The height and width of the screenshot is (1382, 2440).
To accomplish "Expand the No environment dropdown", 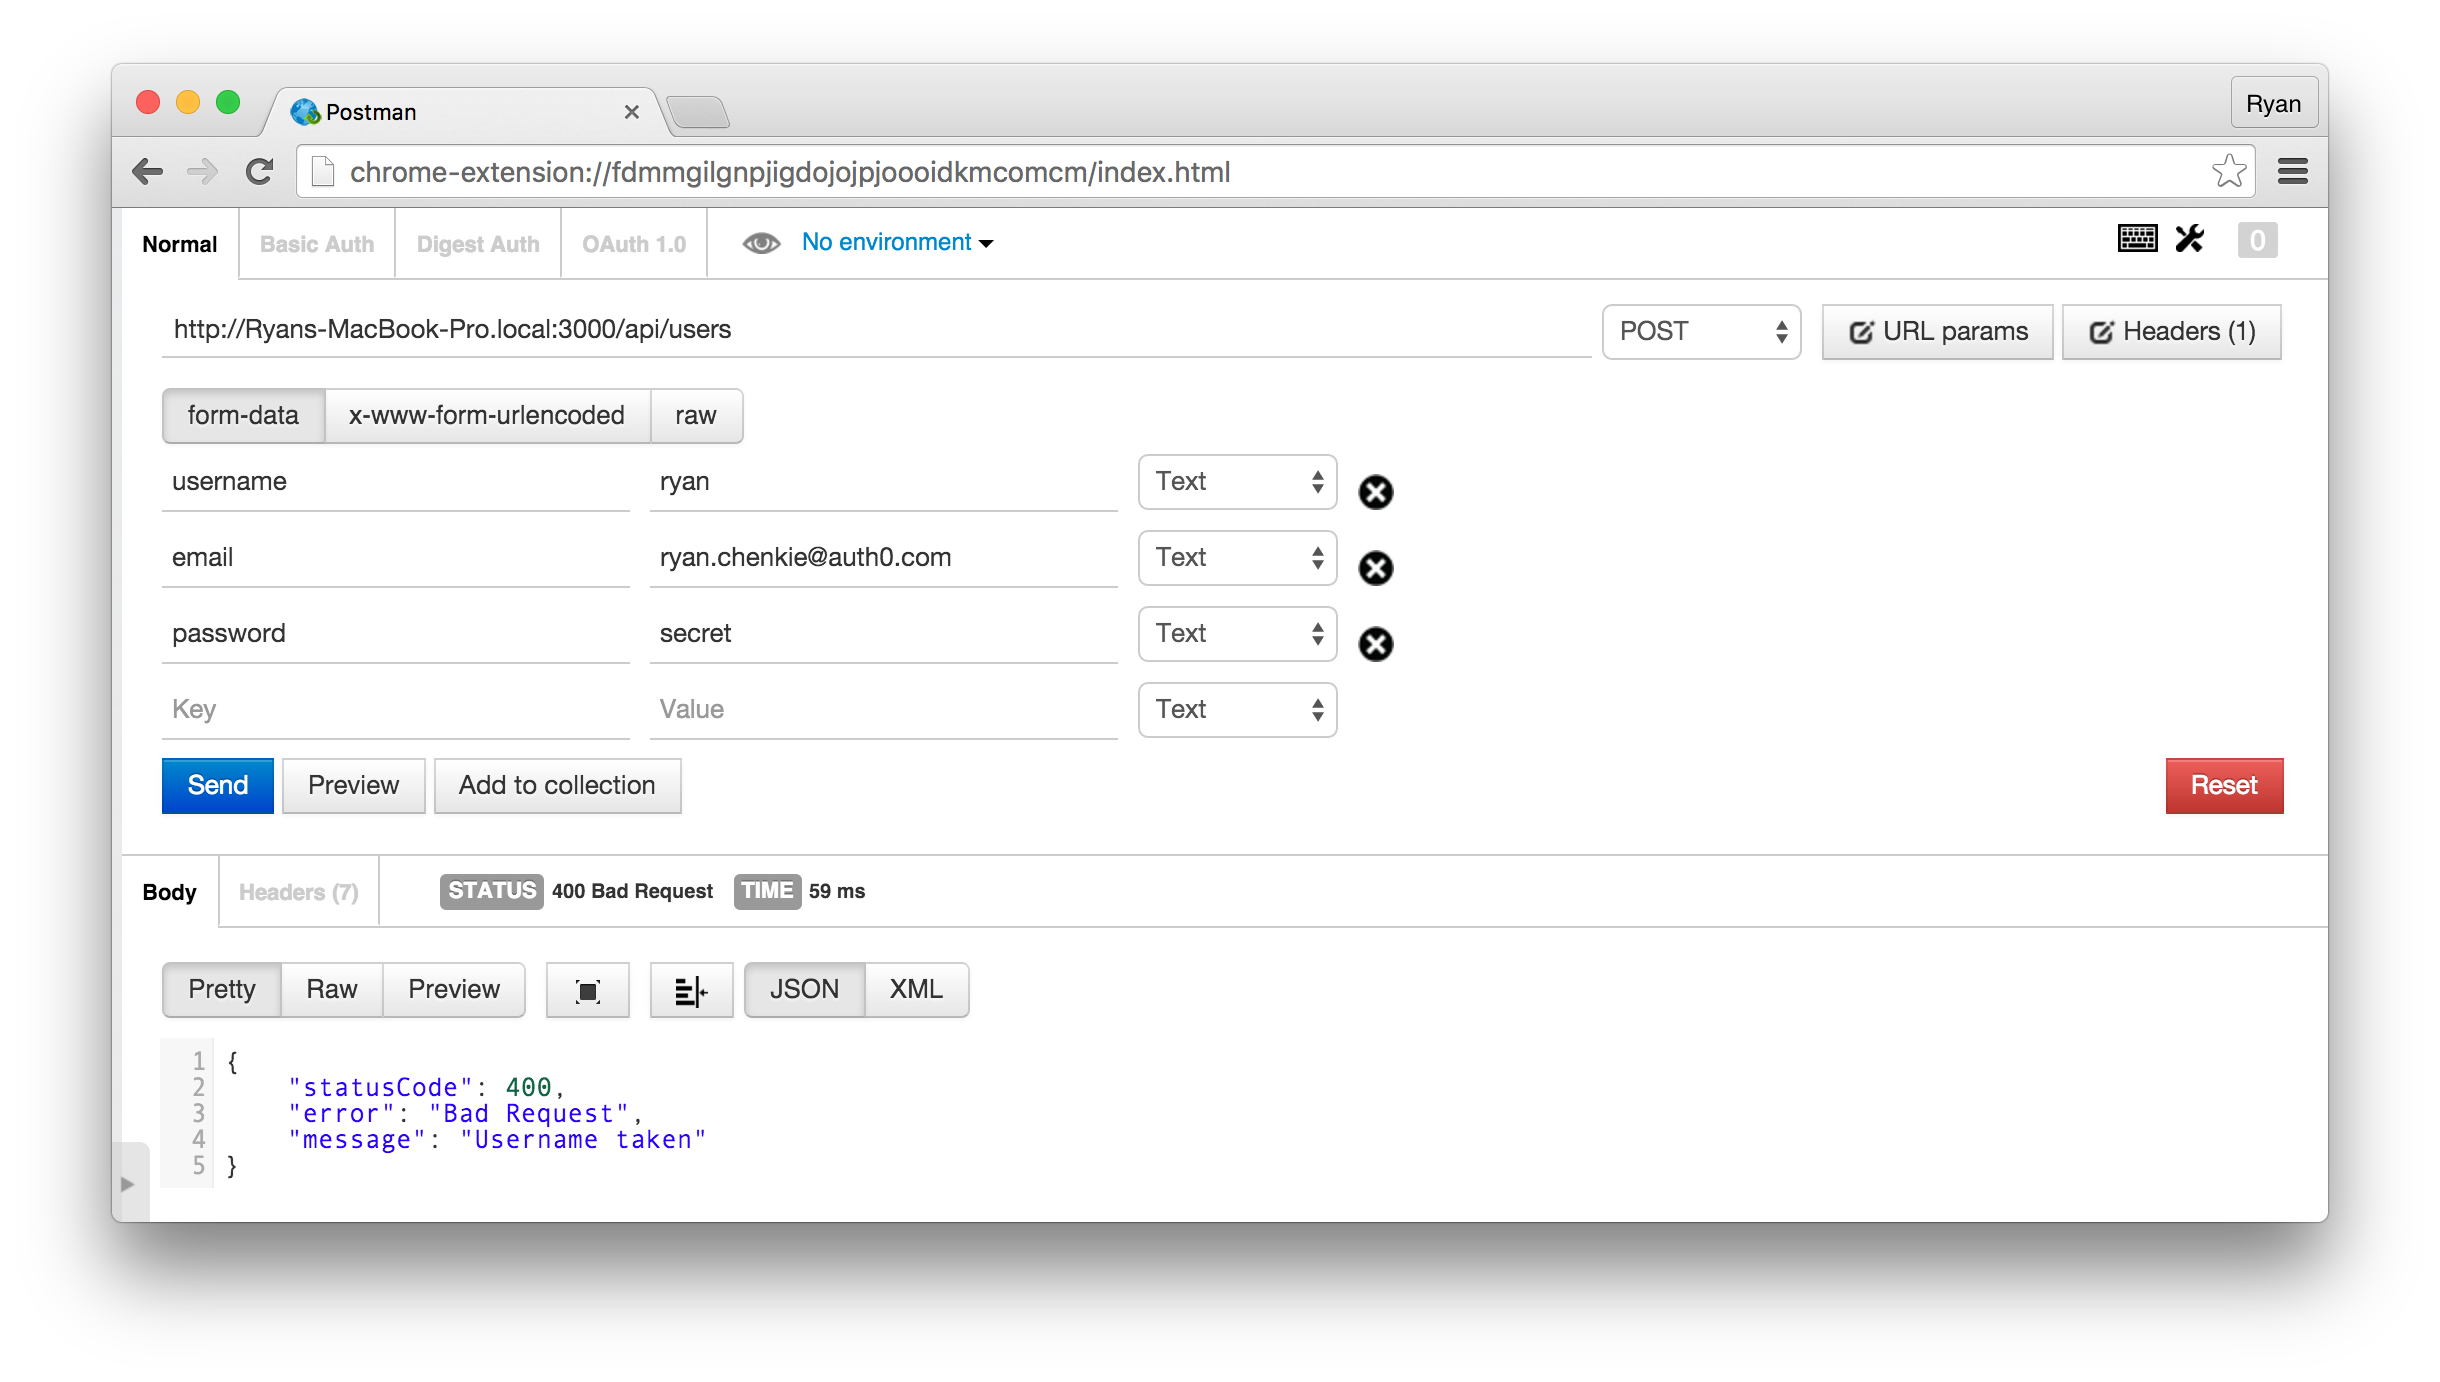I will pos(897,243).
